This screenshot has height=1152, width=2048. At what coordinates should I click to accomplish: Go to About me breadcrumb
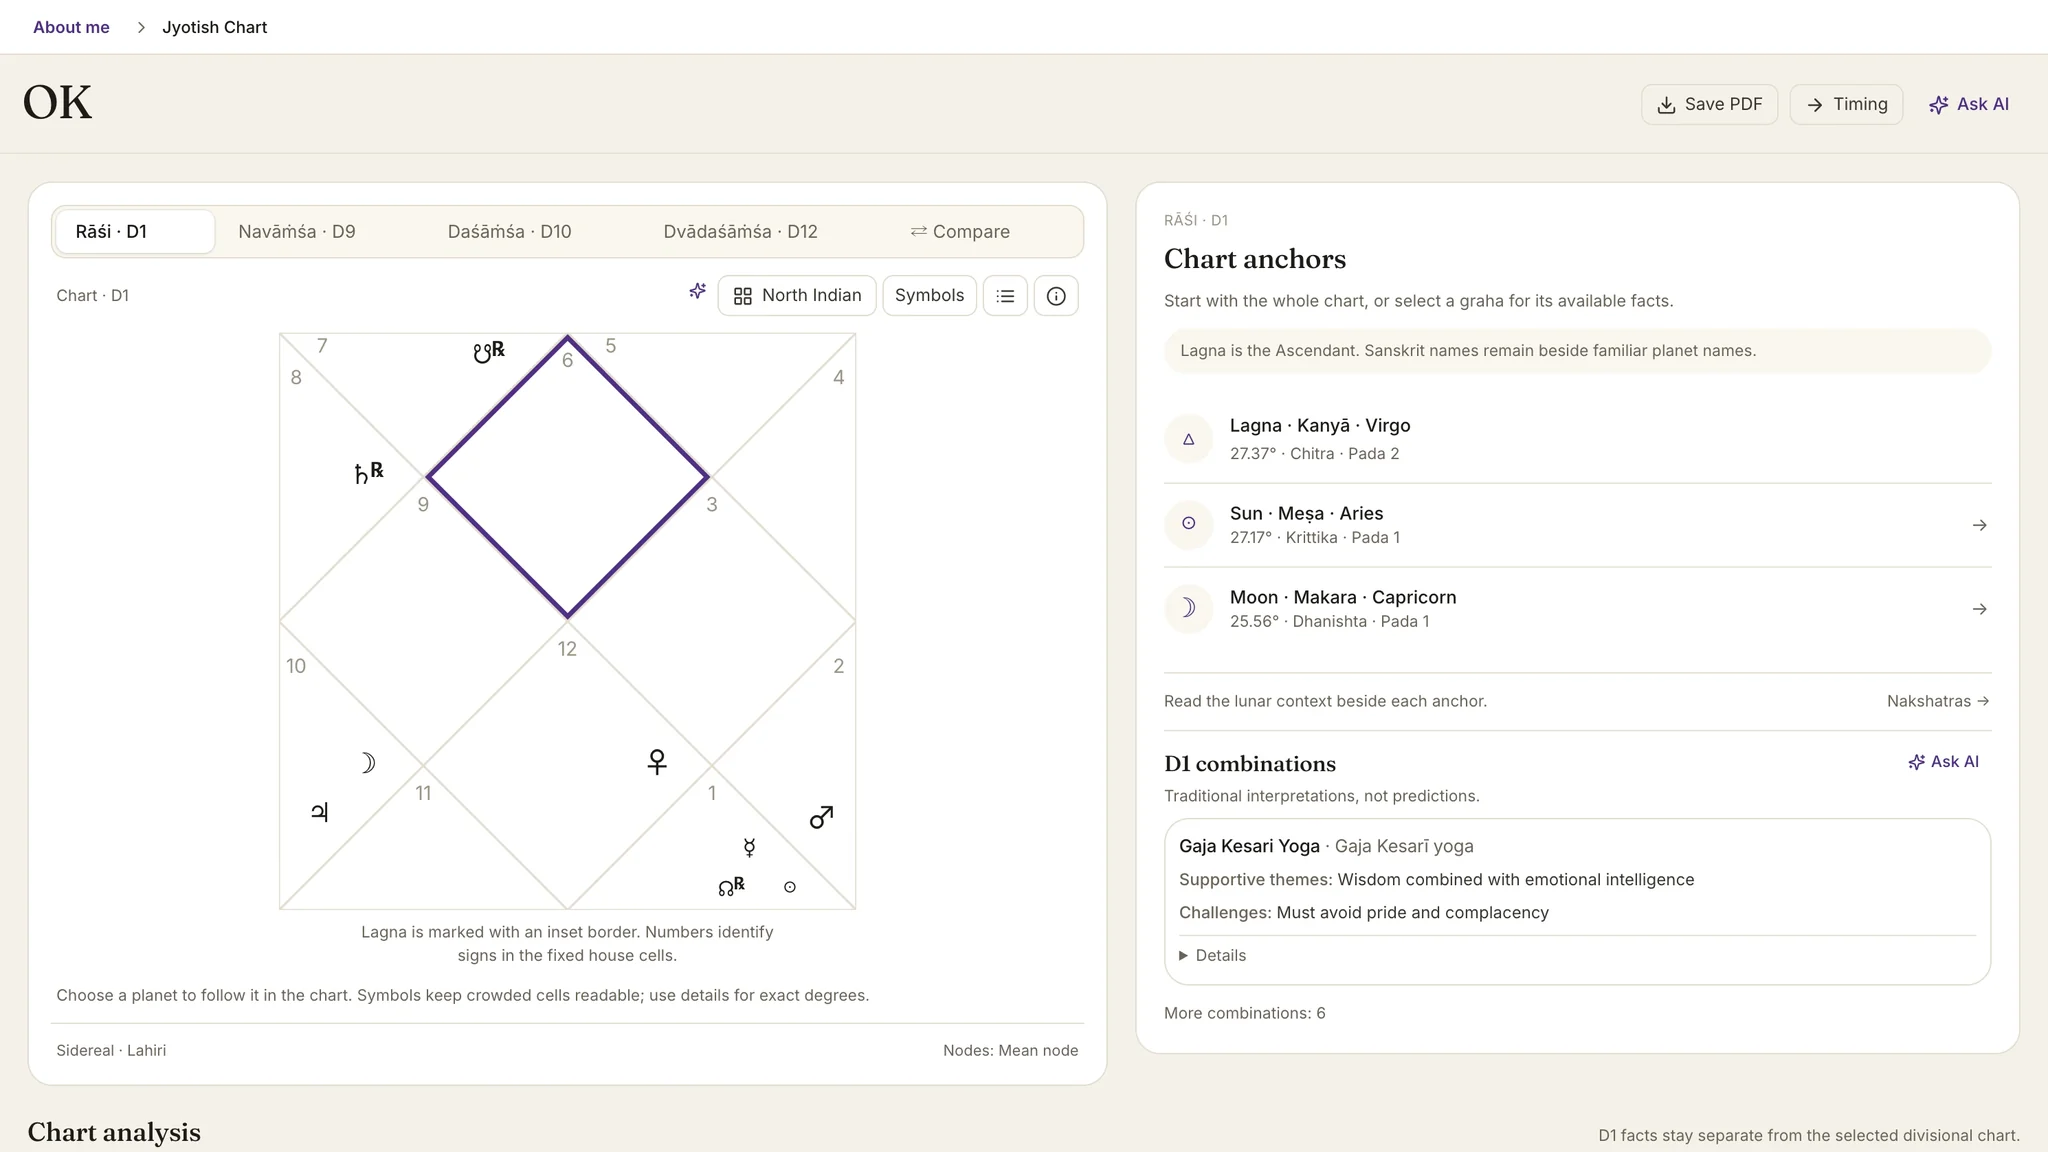coord(71,27)
